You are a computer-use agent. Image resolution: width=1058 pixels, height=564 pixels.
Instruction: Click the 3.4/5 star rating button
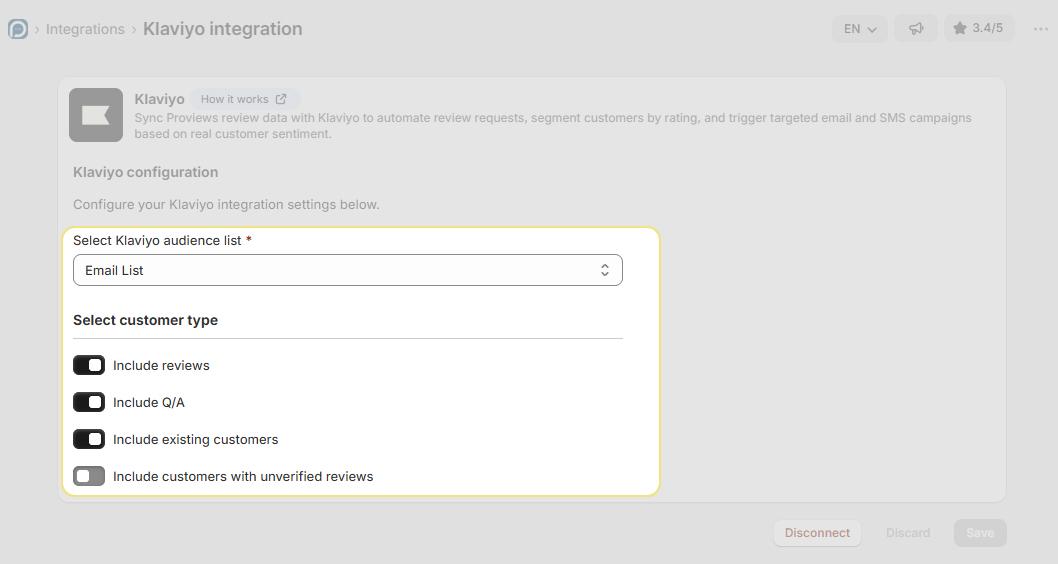978,28
